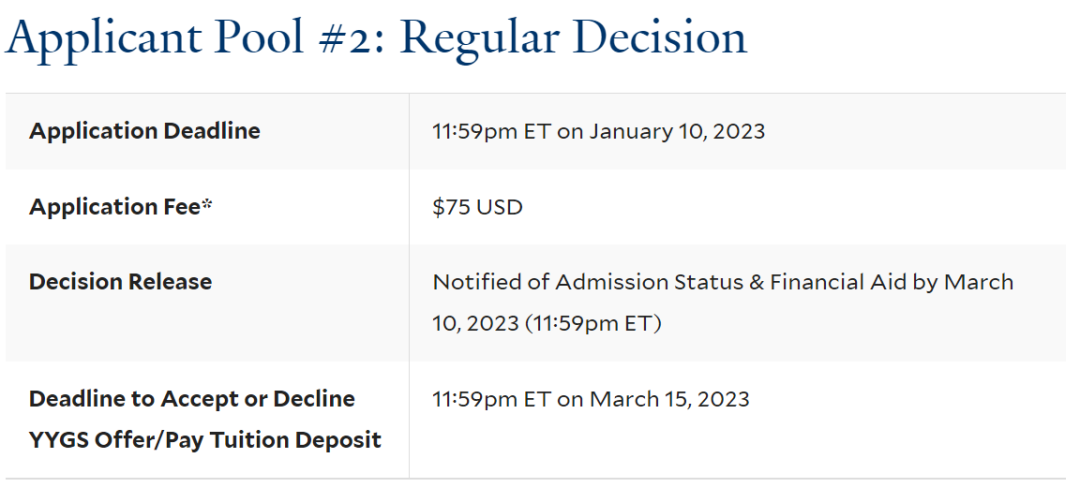The image size is (1080, 488).
Task: Click the March 15, 2023 date
Action: (669, 399)
